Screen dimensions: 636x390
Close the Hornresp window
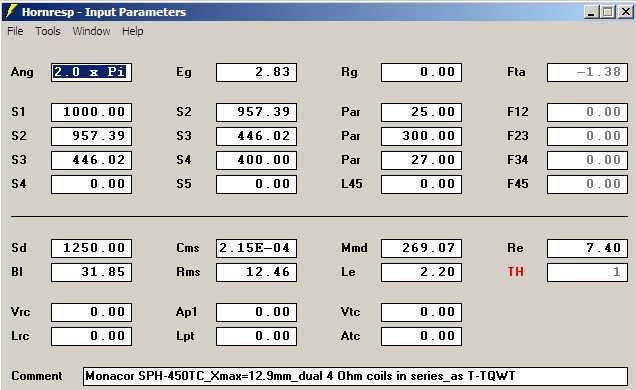click(625, 12)
